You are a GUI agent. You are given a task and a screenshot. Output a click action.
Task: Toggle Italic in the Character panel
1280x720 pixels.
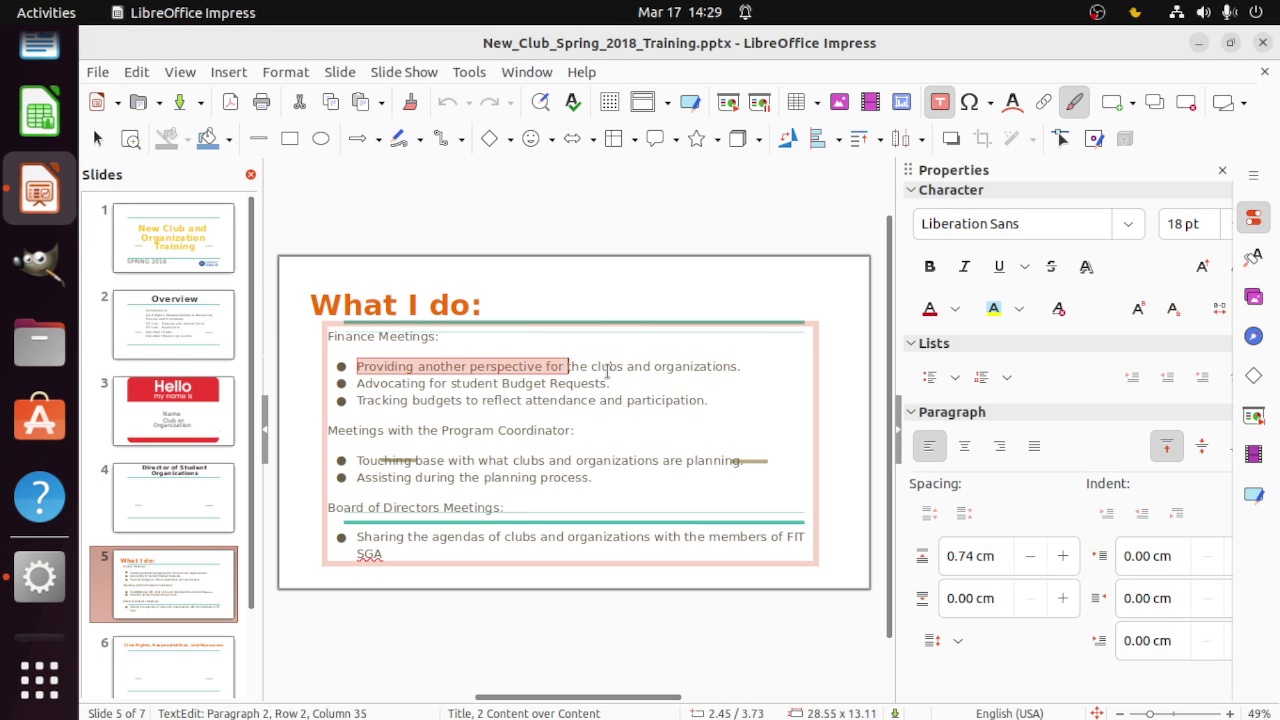tap(964, 267)
